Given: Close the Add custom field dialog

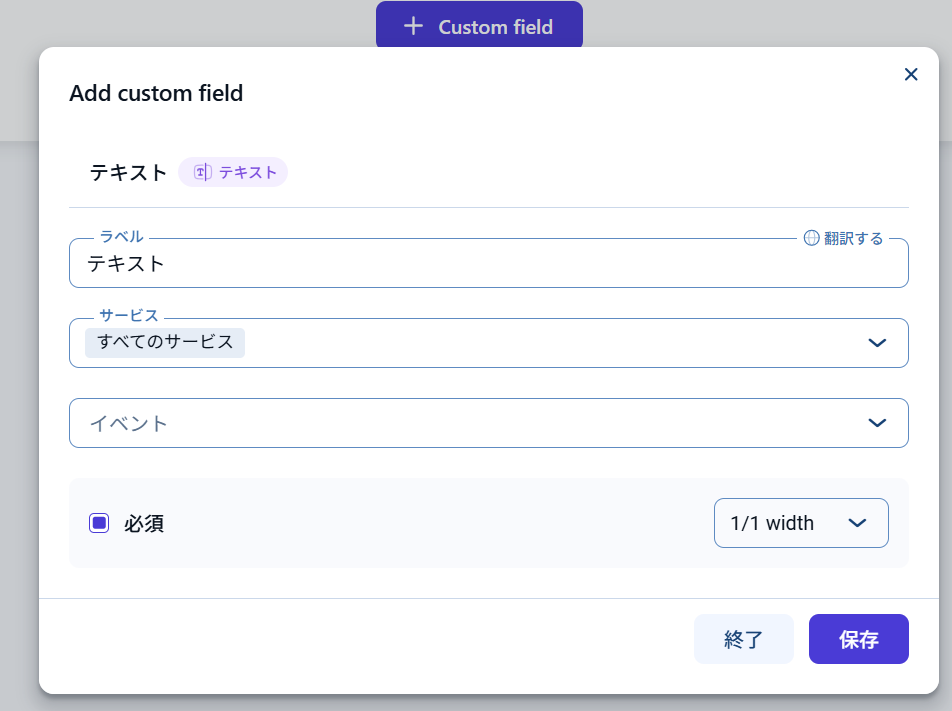Looking at the screenshot, I should [910, 75].
